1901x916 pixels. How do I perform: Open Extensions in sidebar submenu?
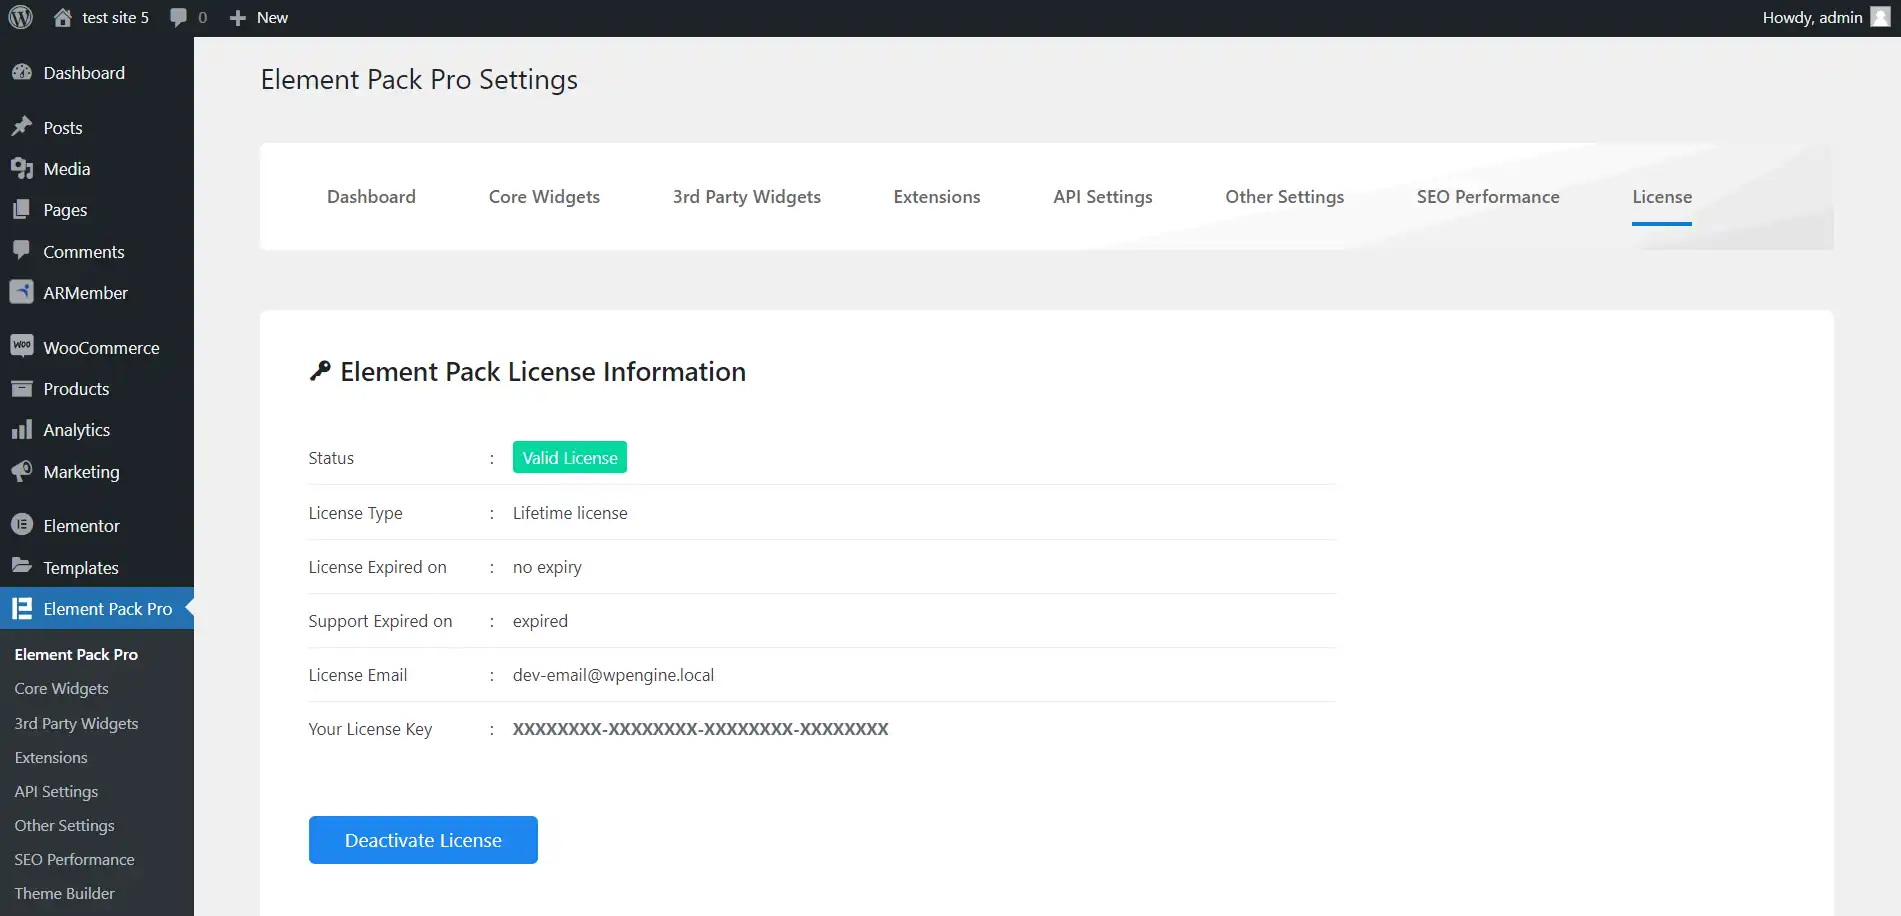pyautogui.click(x=51, y=757)
